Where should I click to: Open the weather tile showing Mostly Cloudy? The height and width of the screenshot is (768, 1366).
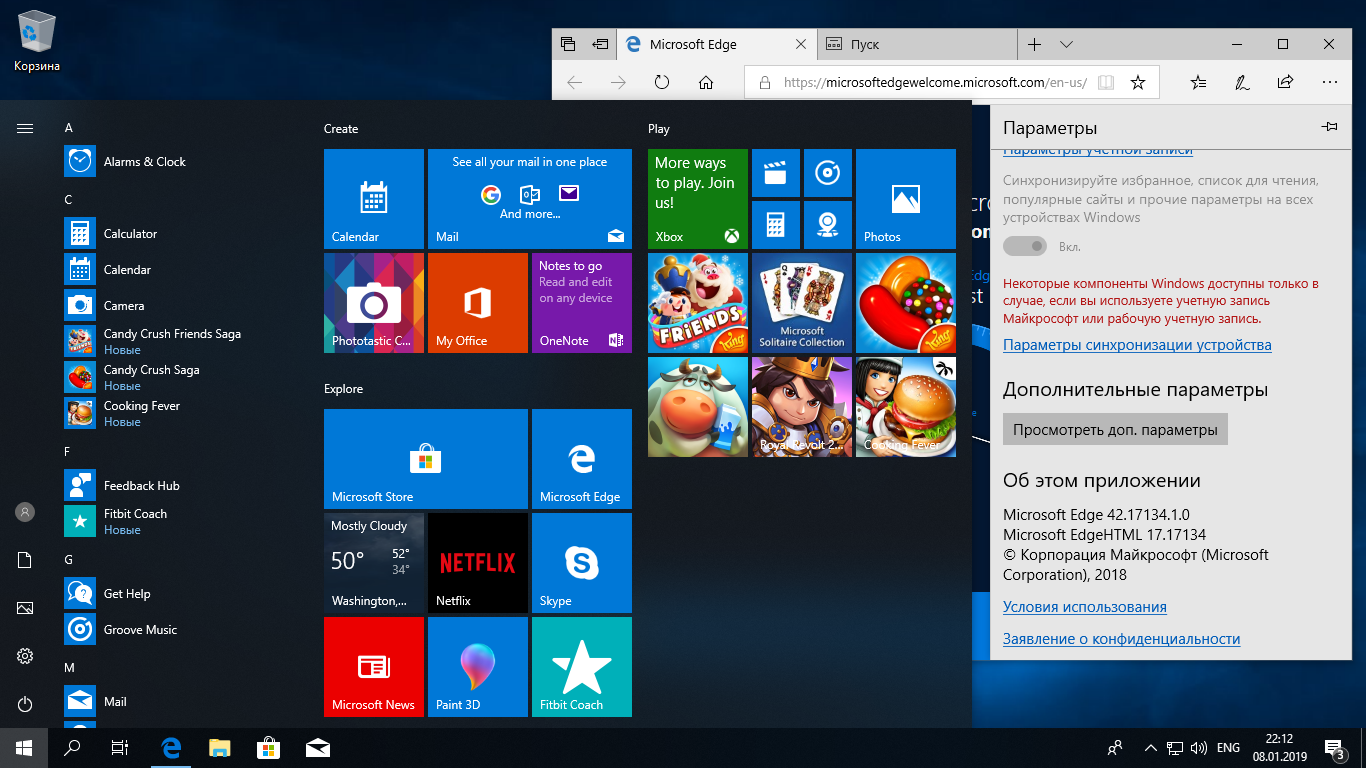click(x=374, y=563)
